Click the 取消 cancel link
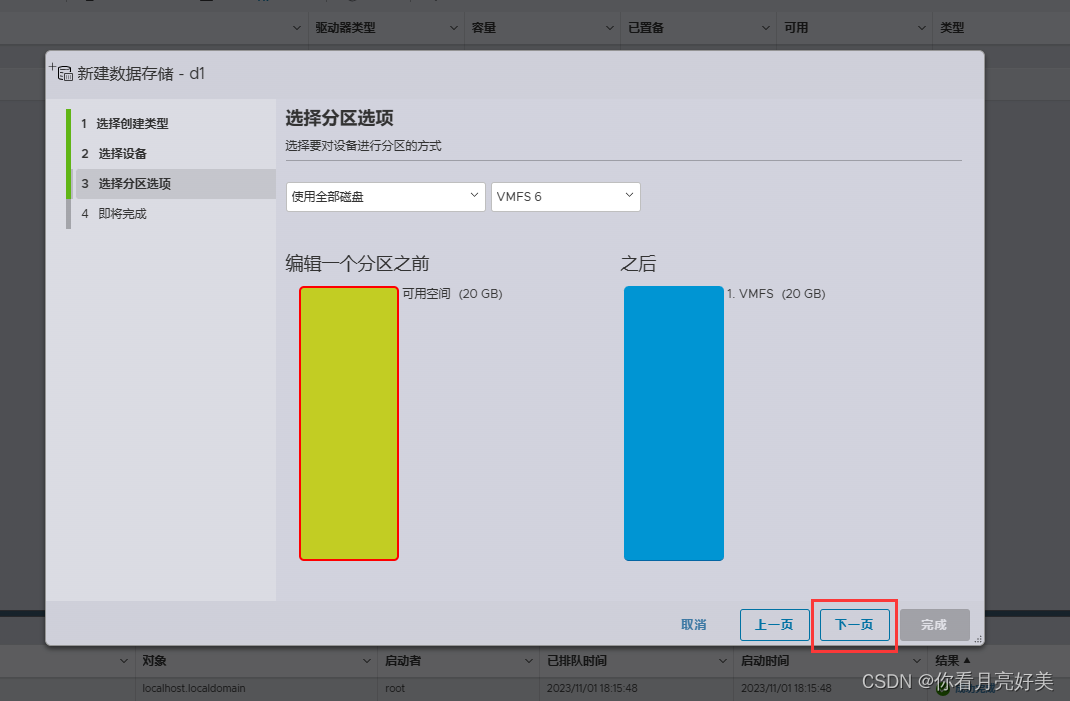 (693, 624)
